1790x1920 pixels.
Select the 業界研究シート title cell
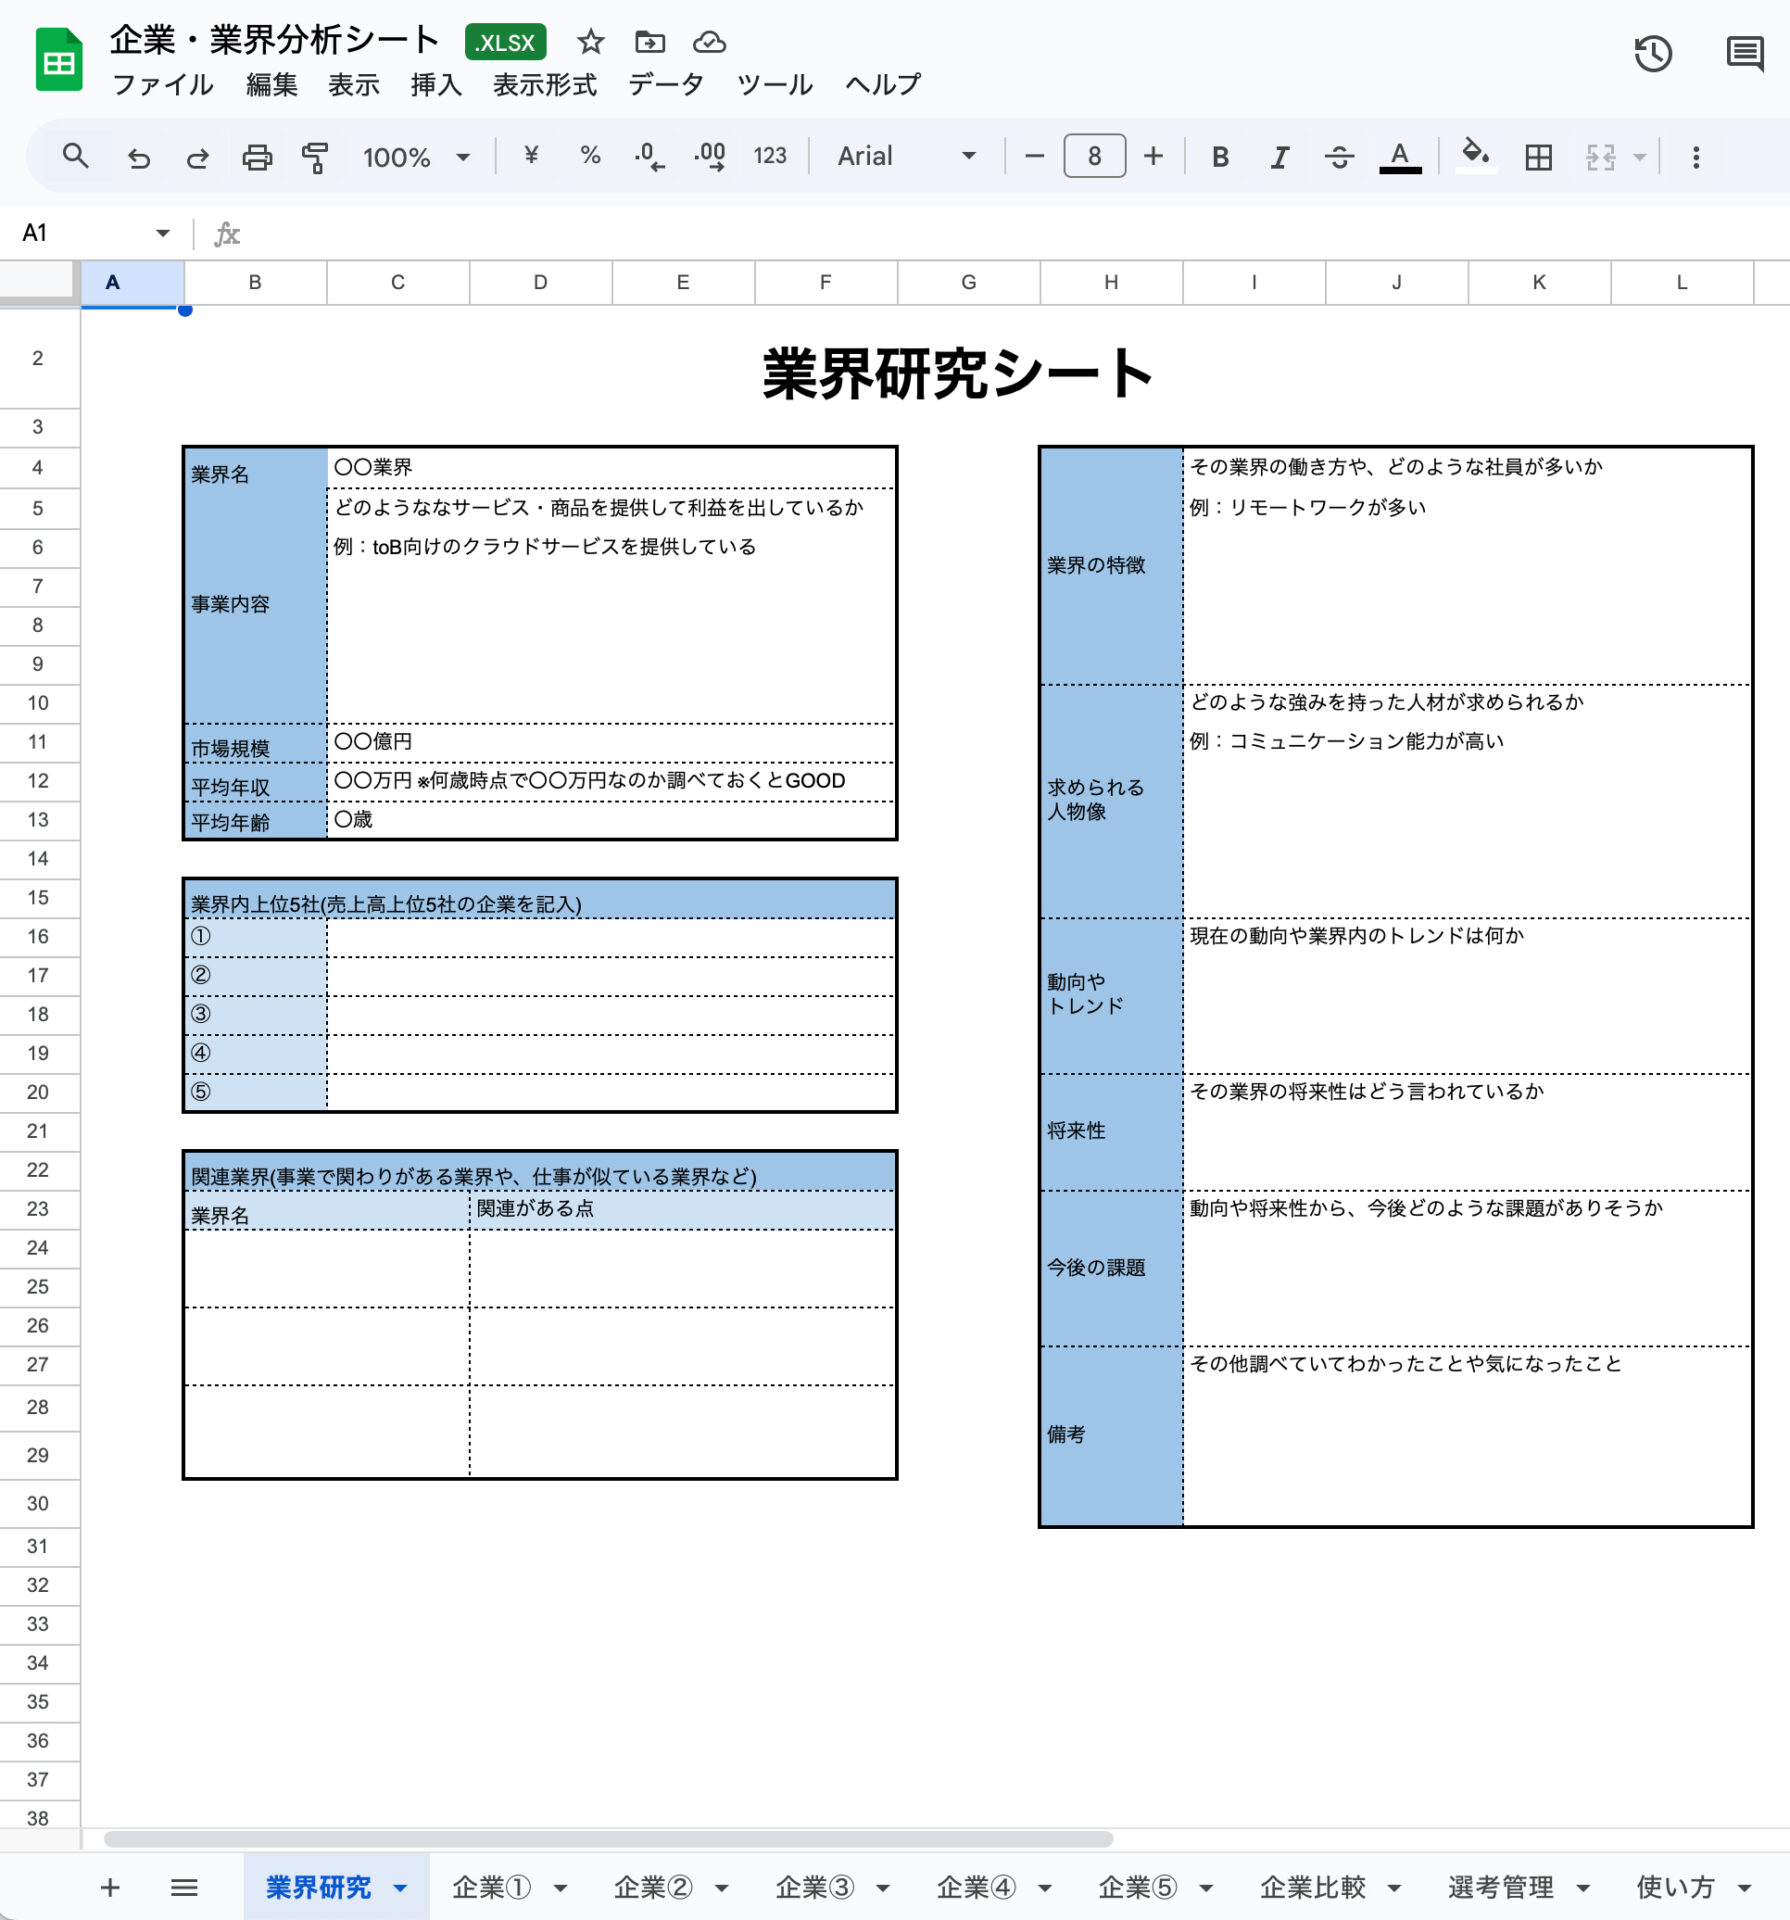958,374
